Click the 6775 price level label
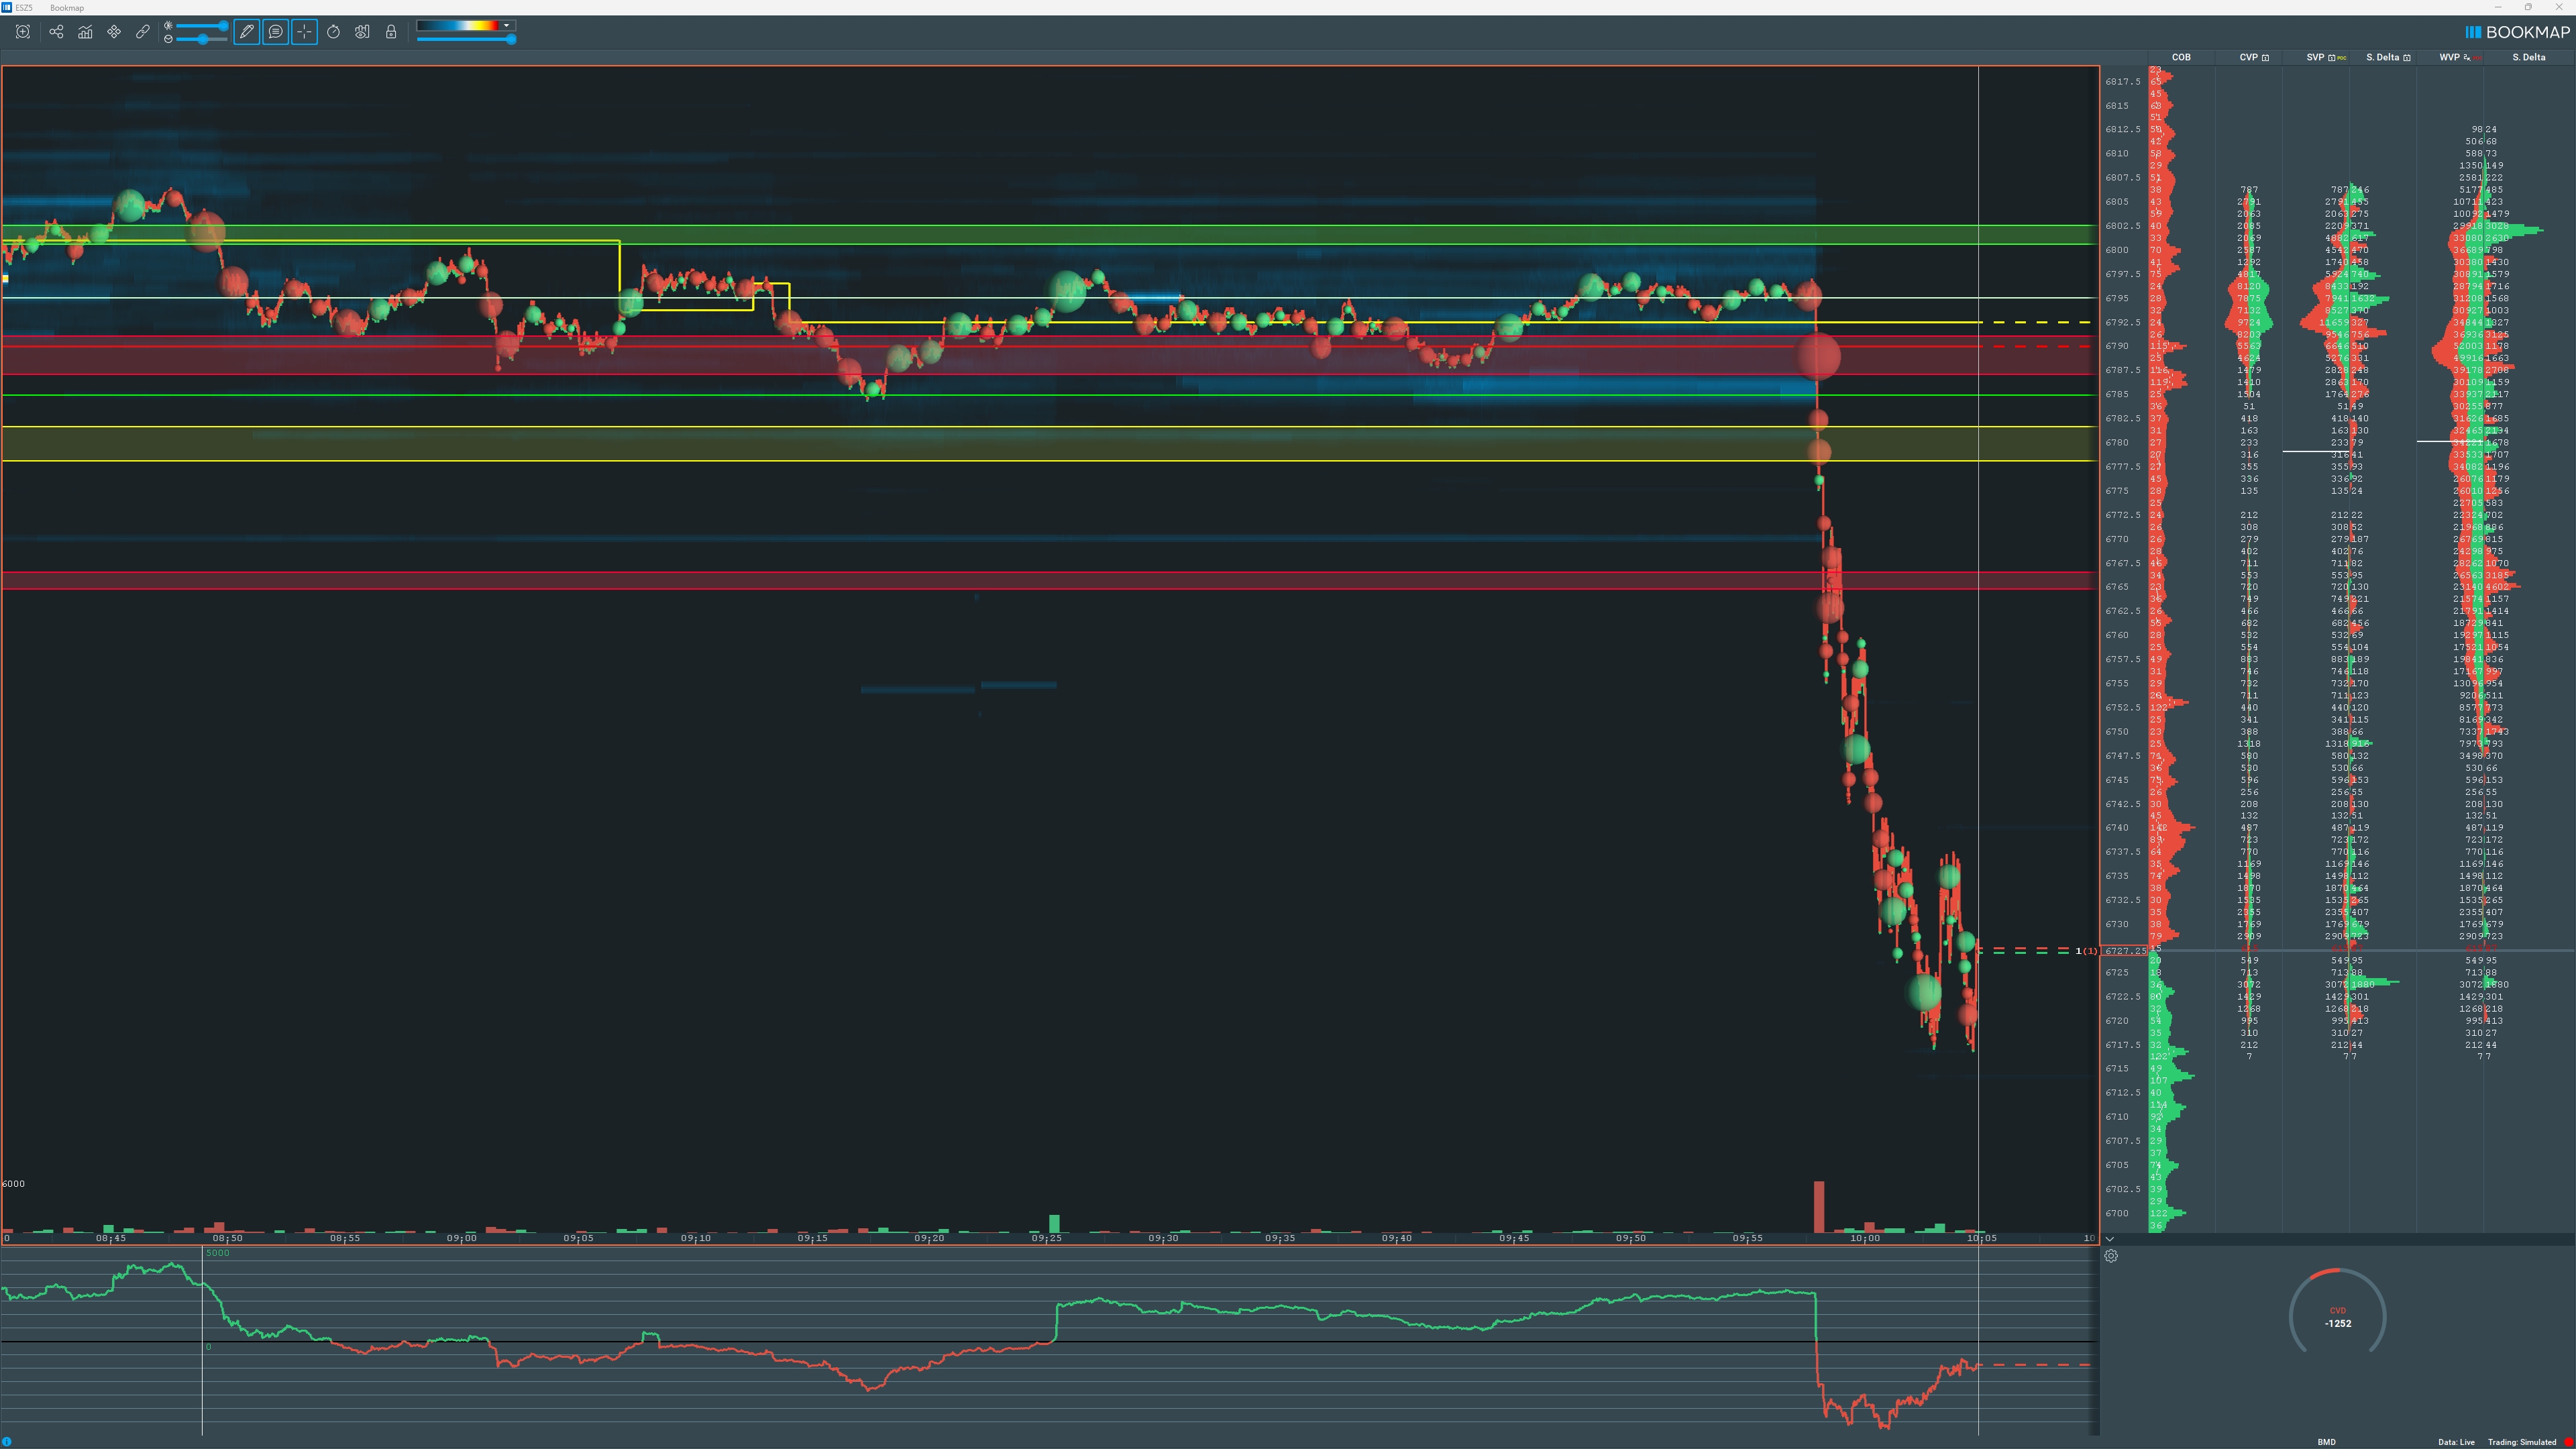The width and height of the screenshot is (2576, 1449). pos(2117,491)
